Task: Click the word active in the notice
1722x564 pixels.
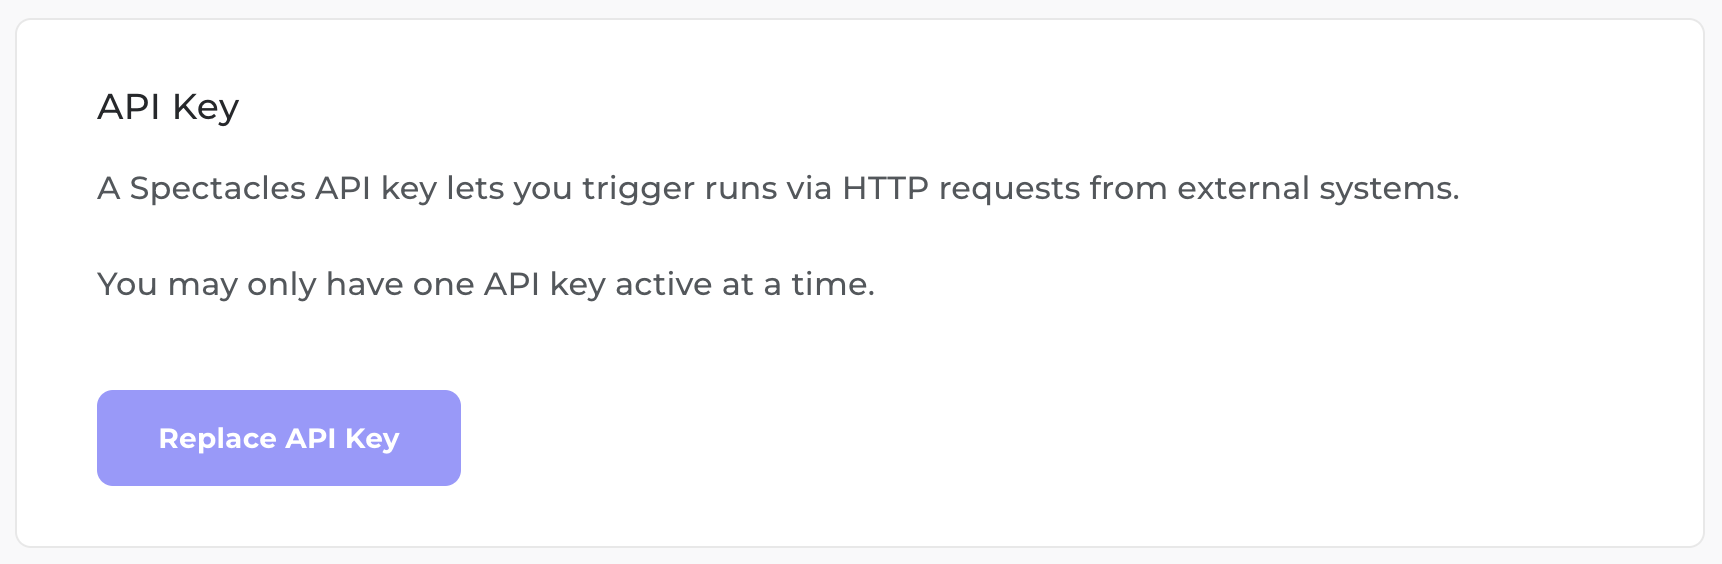Action: point(663,284)
